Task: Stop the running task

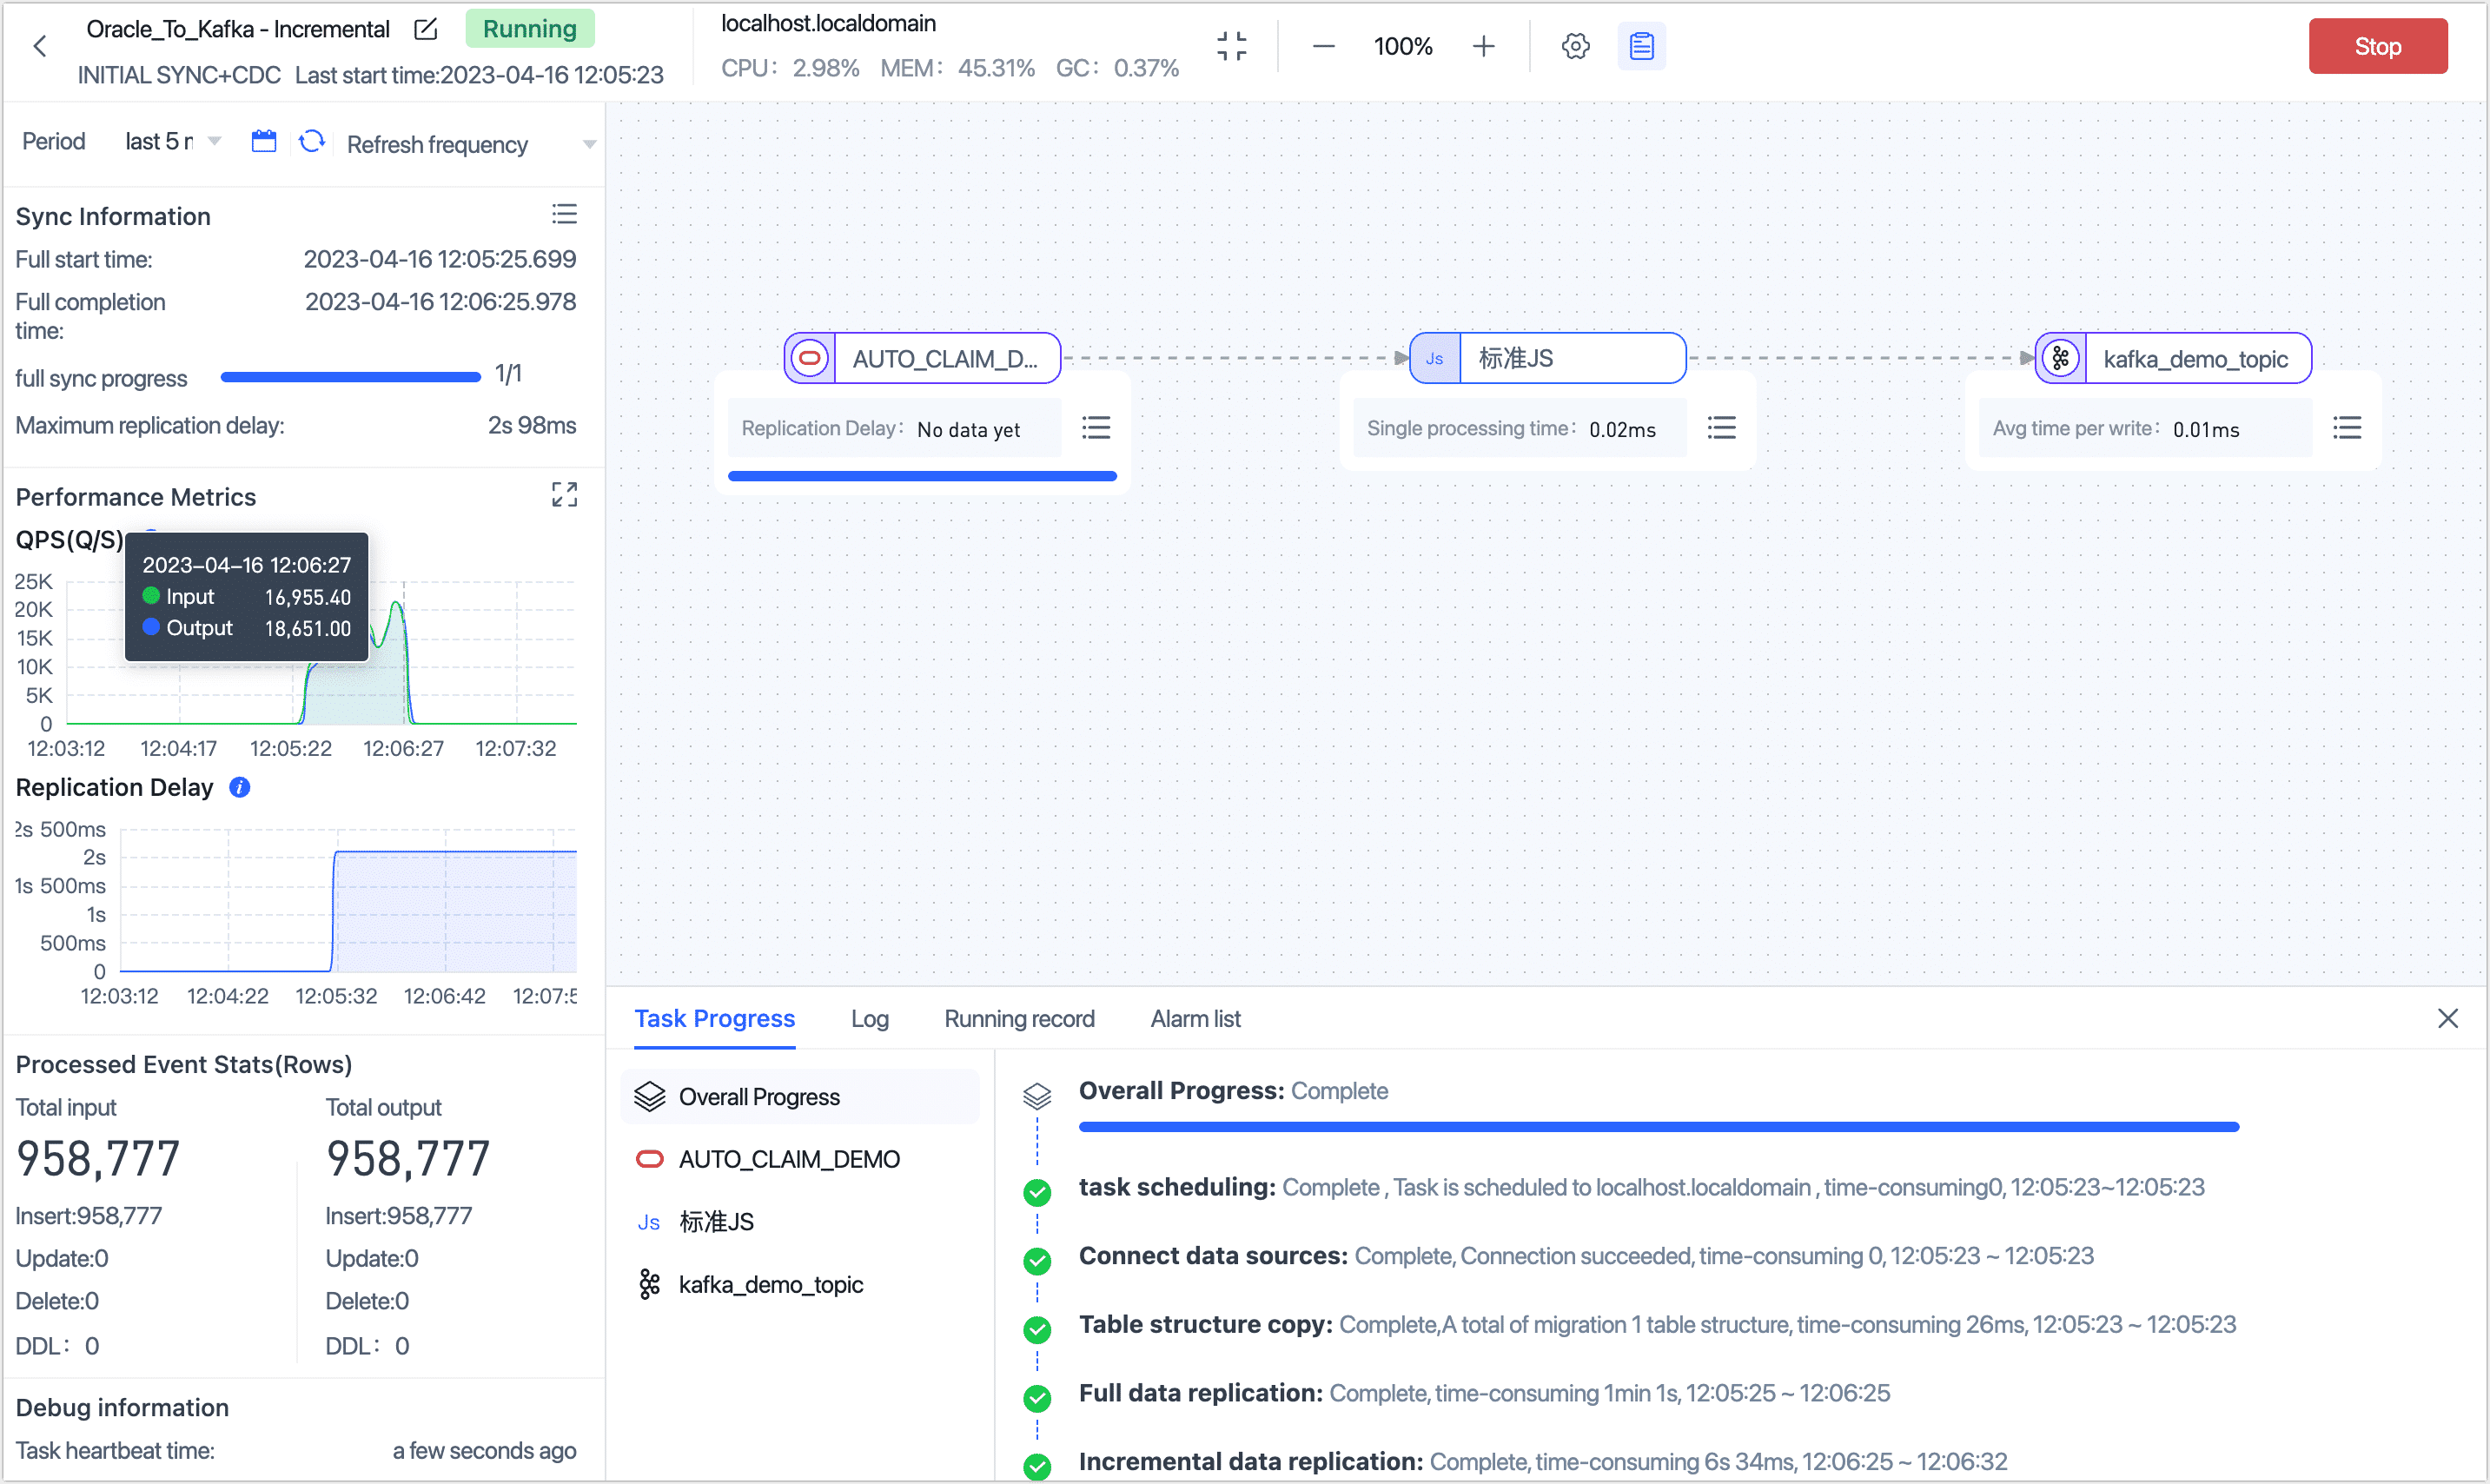Action: coord(2377,45)
